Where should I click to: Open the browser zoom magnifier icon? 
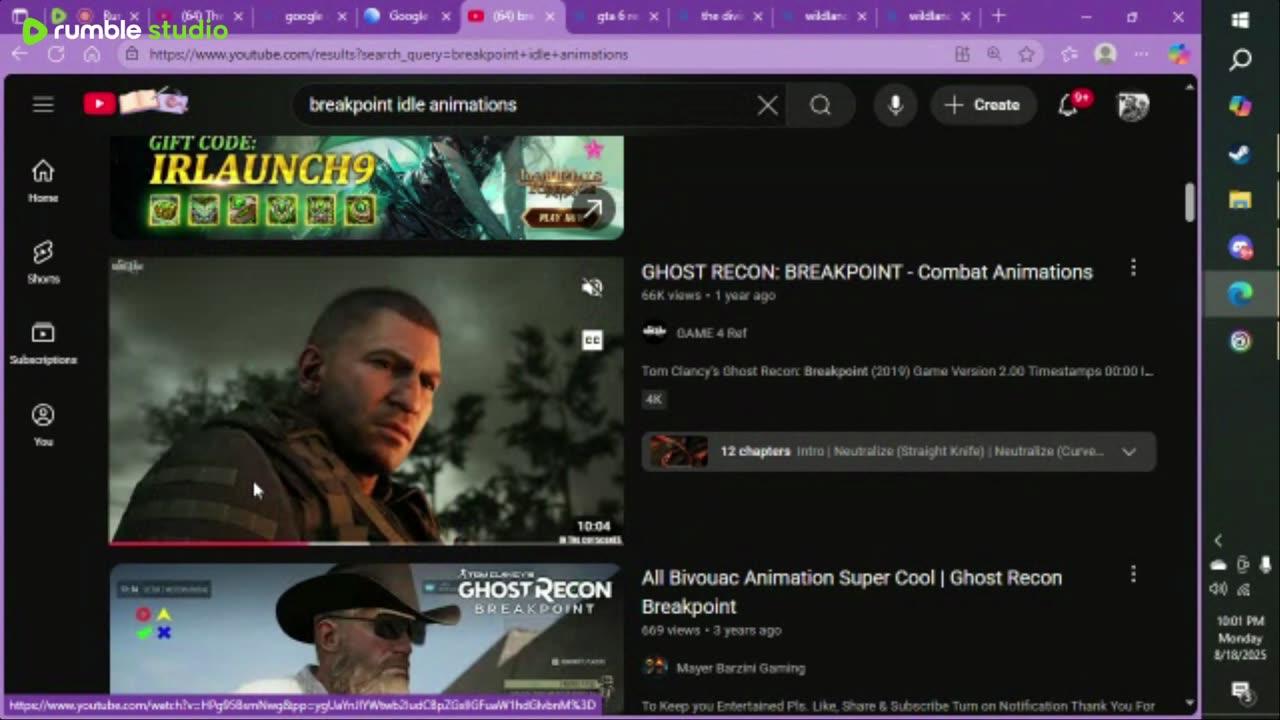pyautogui.click(x=994, y=54)
